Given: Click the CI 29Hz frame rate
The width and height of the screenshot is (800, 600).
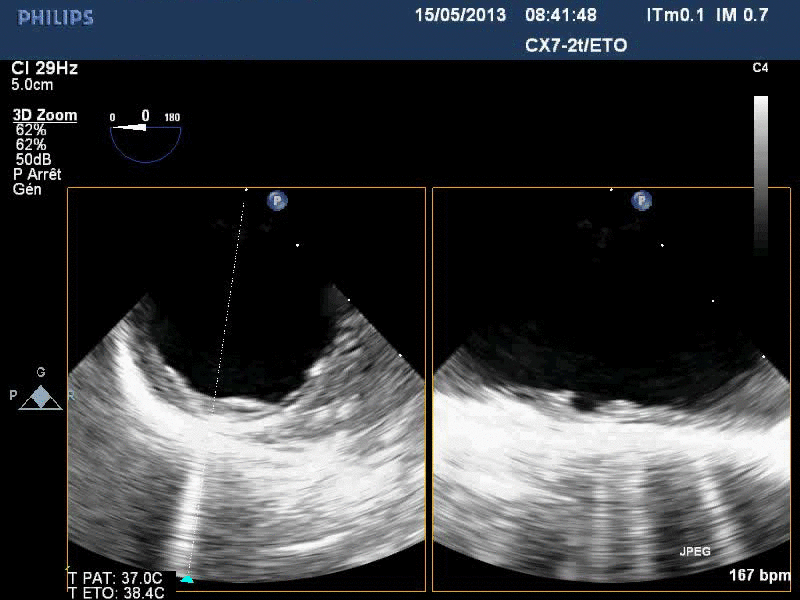Looking at the screenshot, I should click(x=44, y=68).
